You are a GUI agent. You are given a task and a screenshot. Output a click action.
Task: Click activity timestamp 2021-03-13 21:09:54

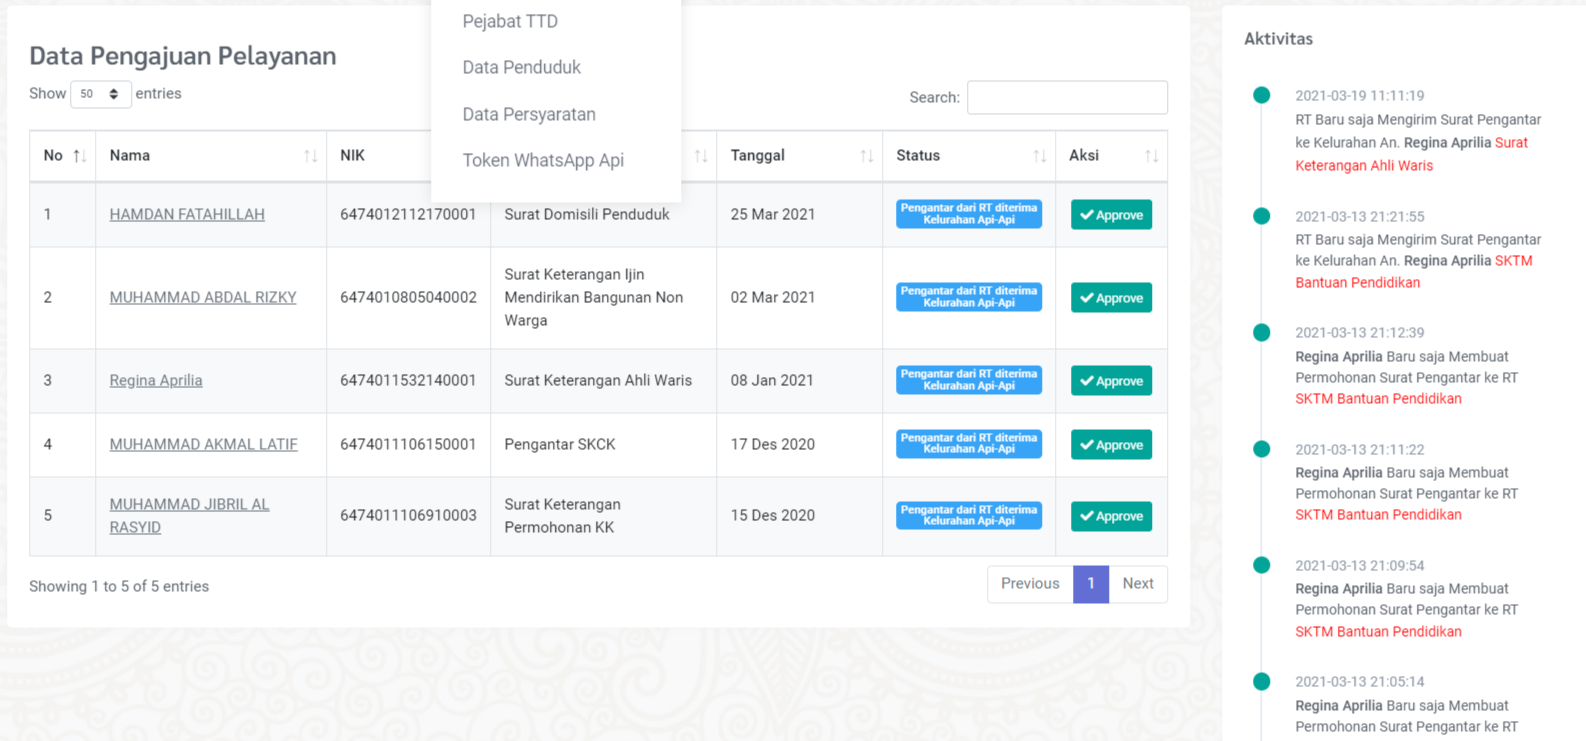coord(1360,565)
